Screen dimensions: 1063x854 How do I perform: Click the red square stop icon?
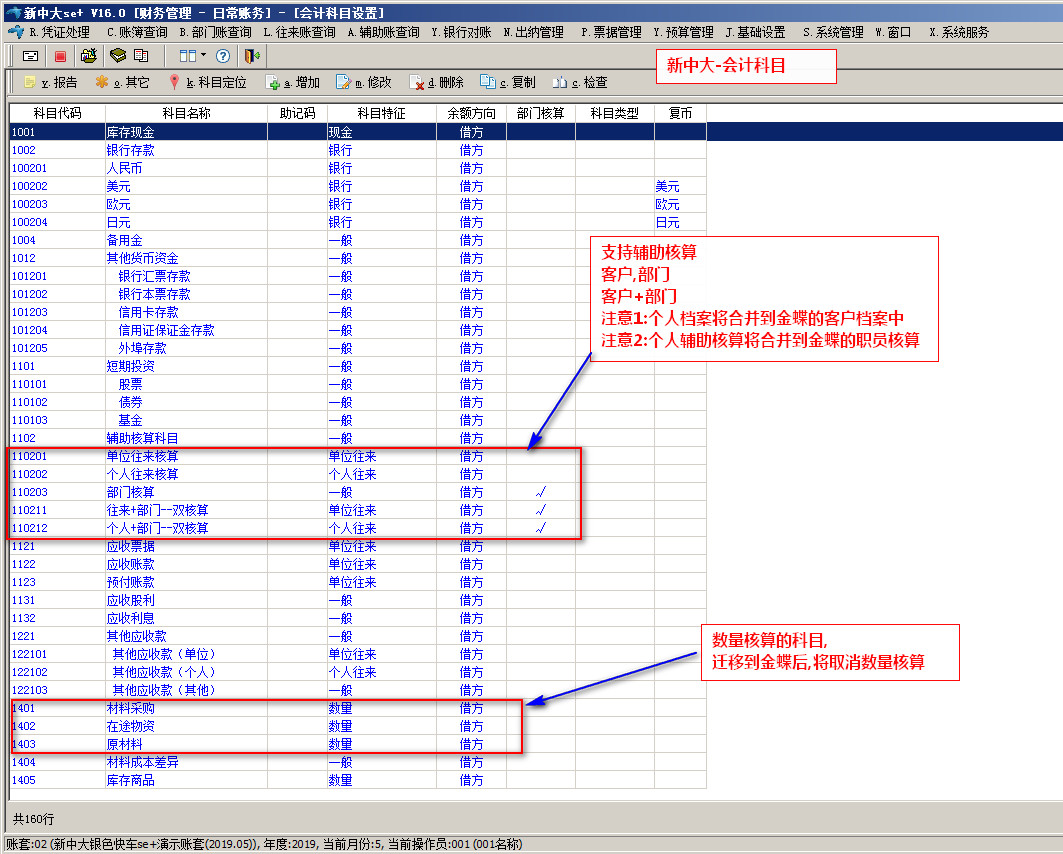(x=60, y=56)
